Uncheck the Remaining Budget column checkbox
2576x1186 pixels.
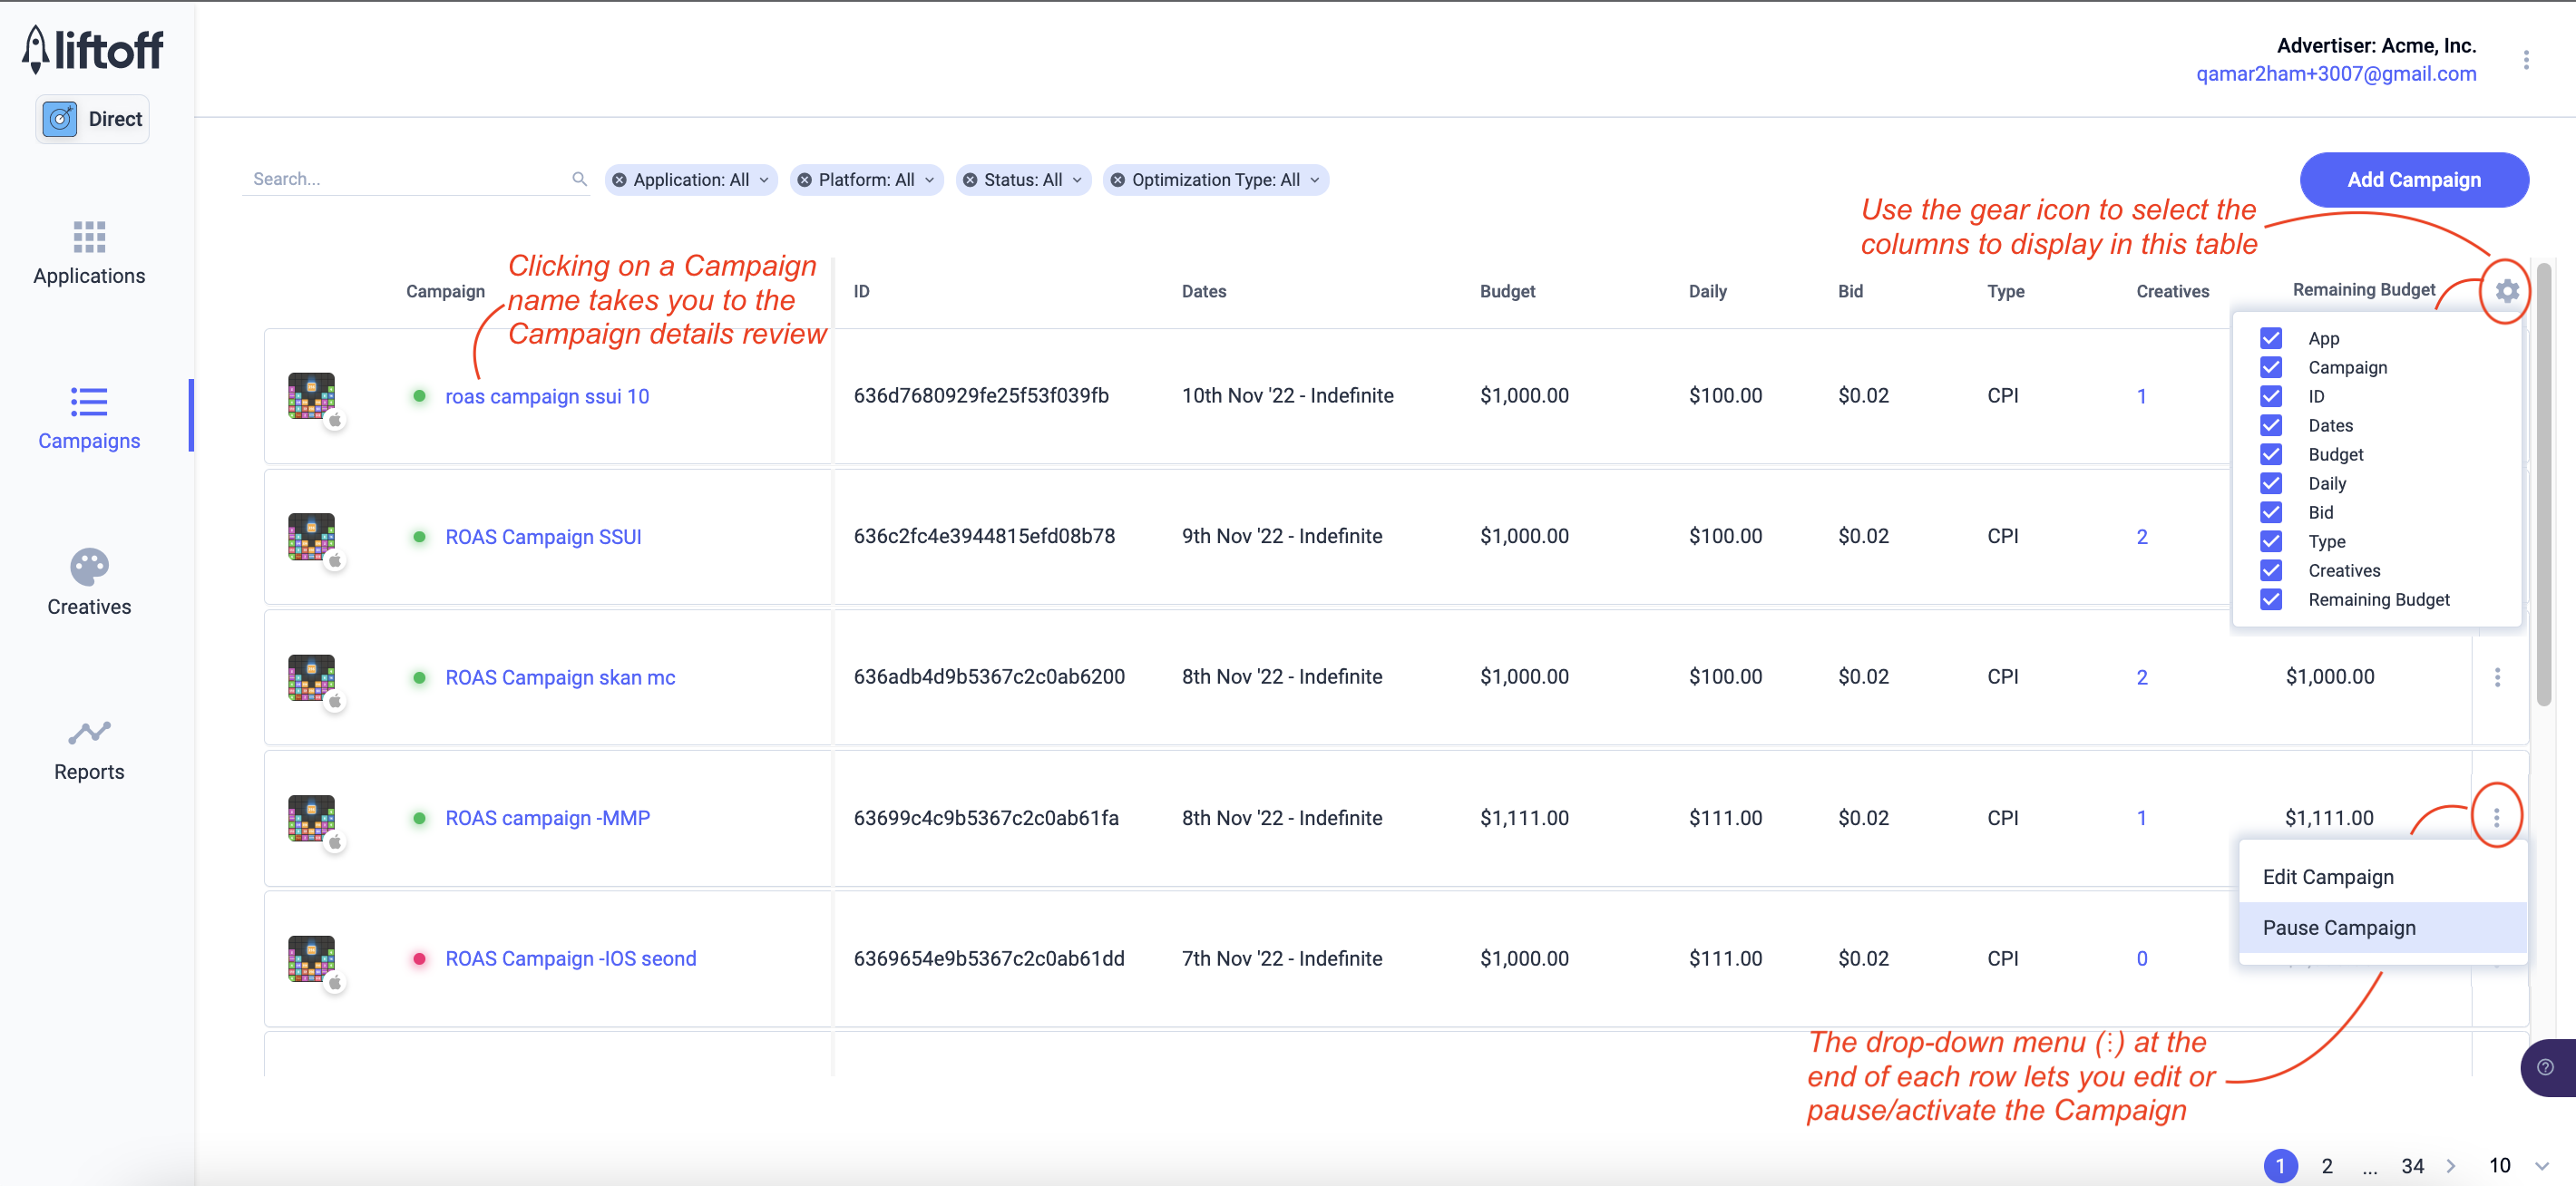pos(2270,599)
